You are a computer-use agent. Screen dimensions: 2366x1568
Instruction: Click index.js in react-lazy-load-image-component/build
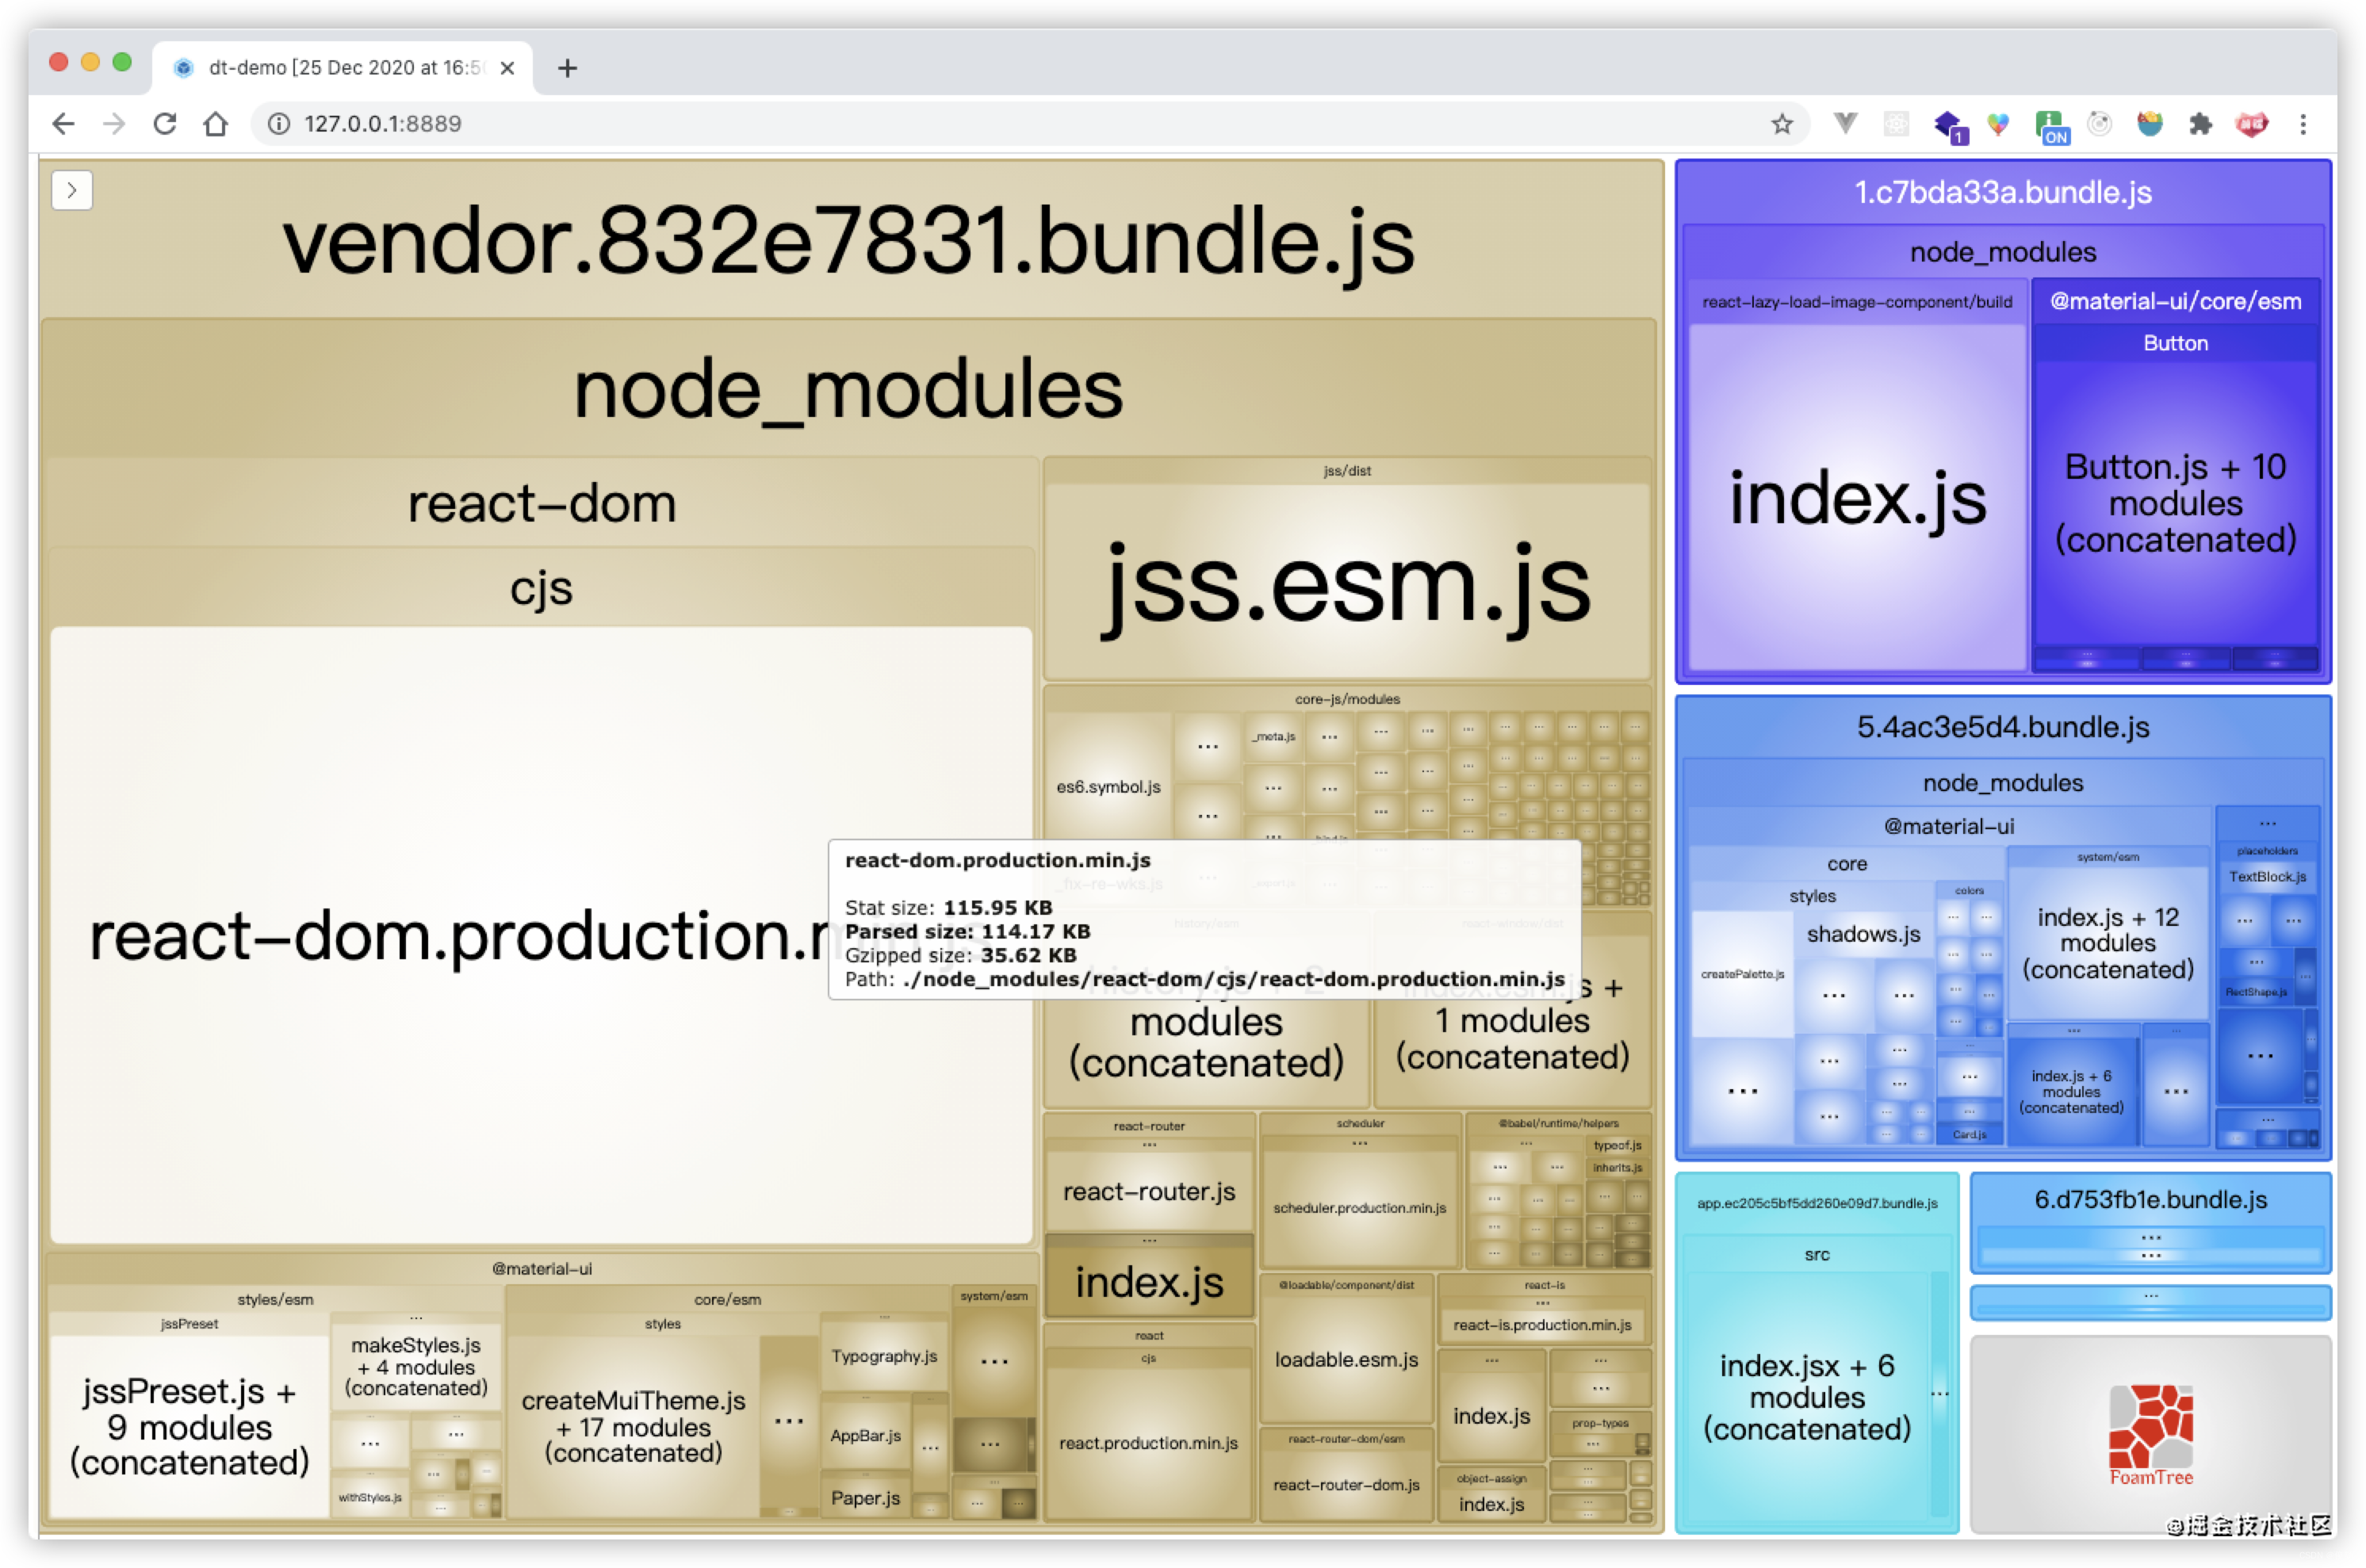1857,497
